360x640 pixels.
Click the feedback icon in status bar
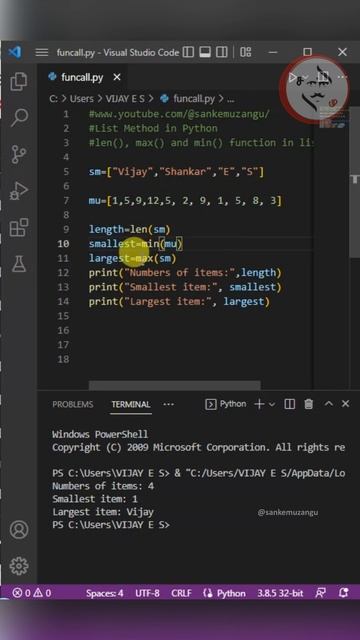tap(321, 593)
